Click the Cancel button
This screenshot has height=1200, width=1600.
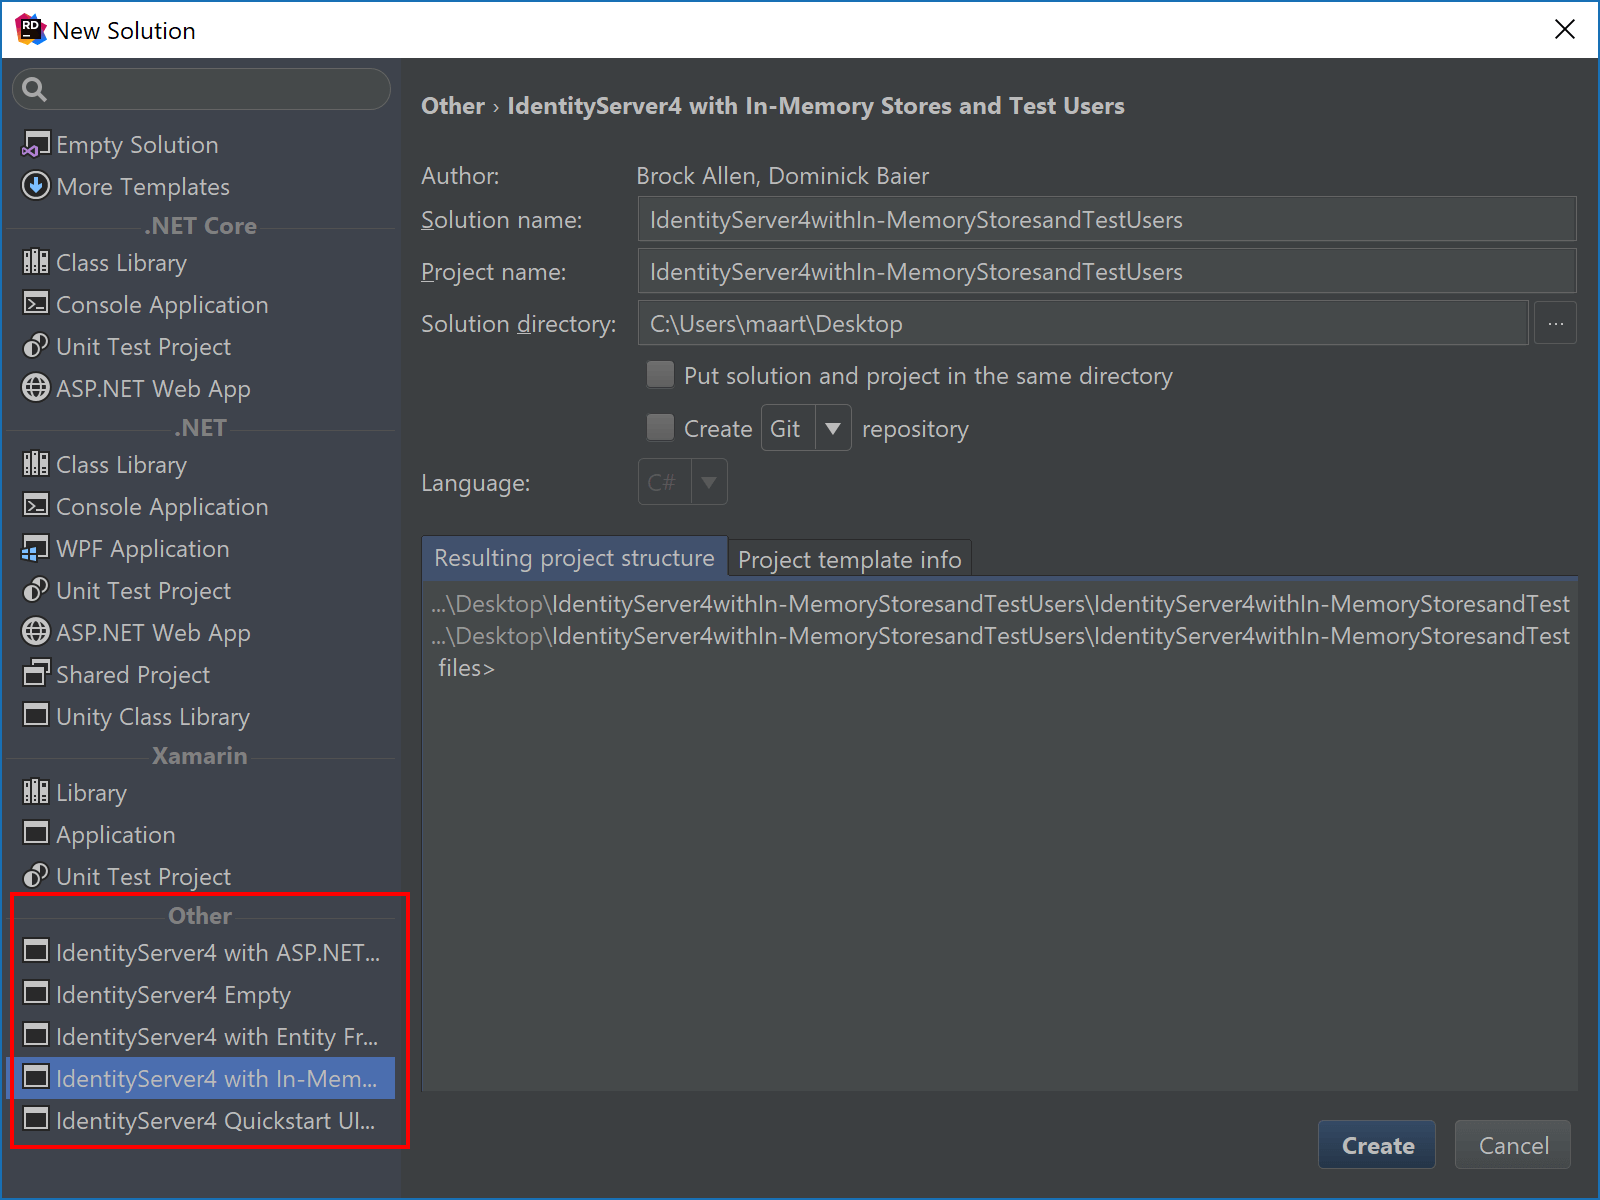point(1513,1145)
